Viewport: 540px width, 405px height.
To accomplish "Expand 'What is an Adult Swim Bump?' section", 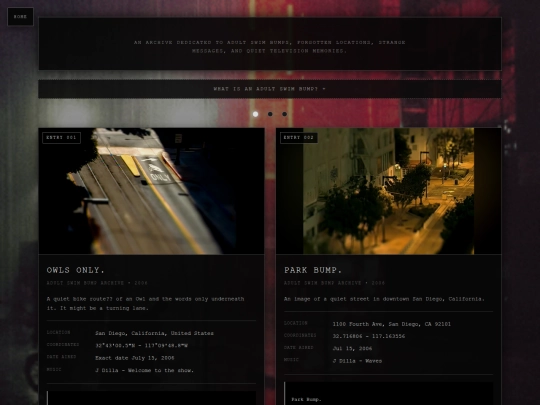I will 270,89.
